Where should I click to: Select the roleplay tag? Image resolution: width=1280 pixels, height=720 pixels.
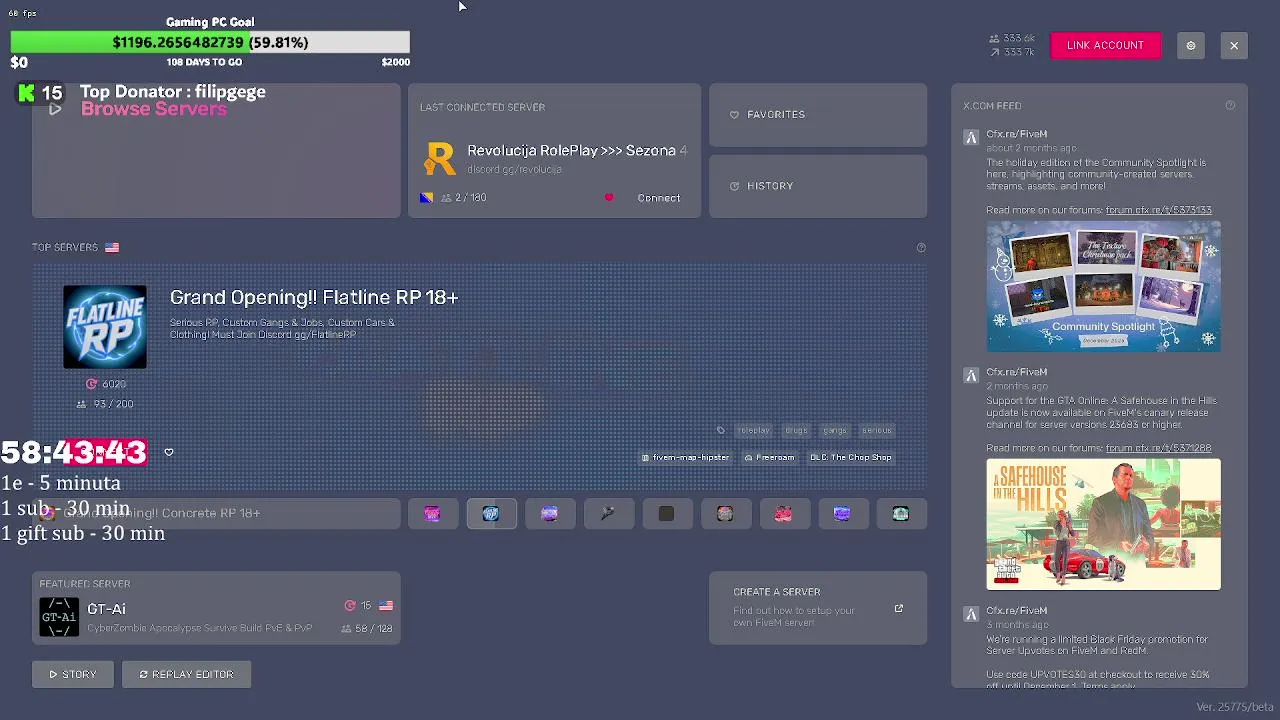(753, 430)
